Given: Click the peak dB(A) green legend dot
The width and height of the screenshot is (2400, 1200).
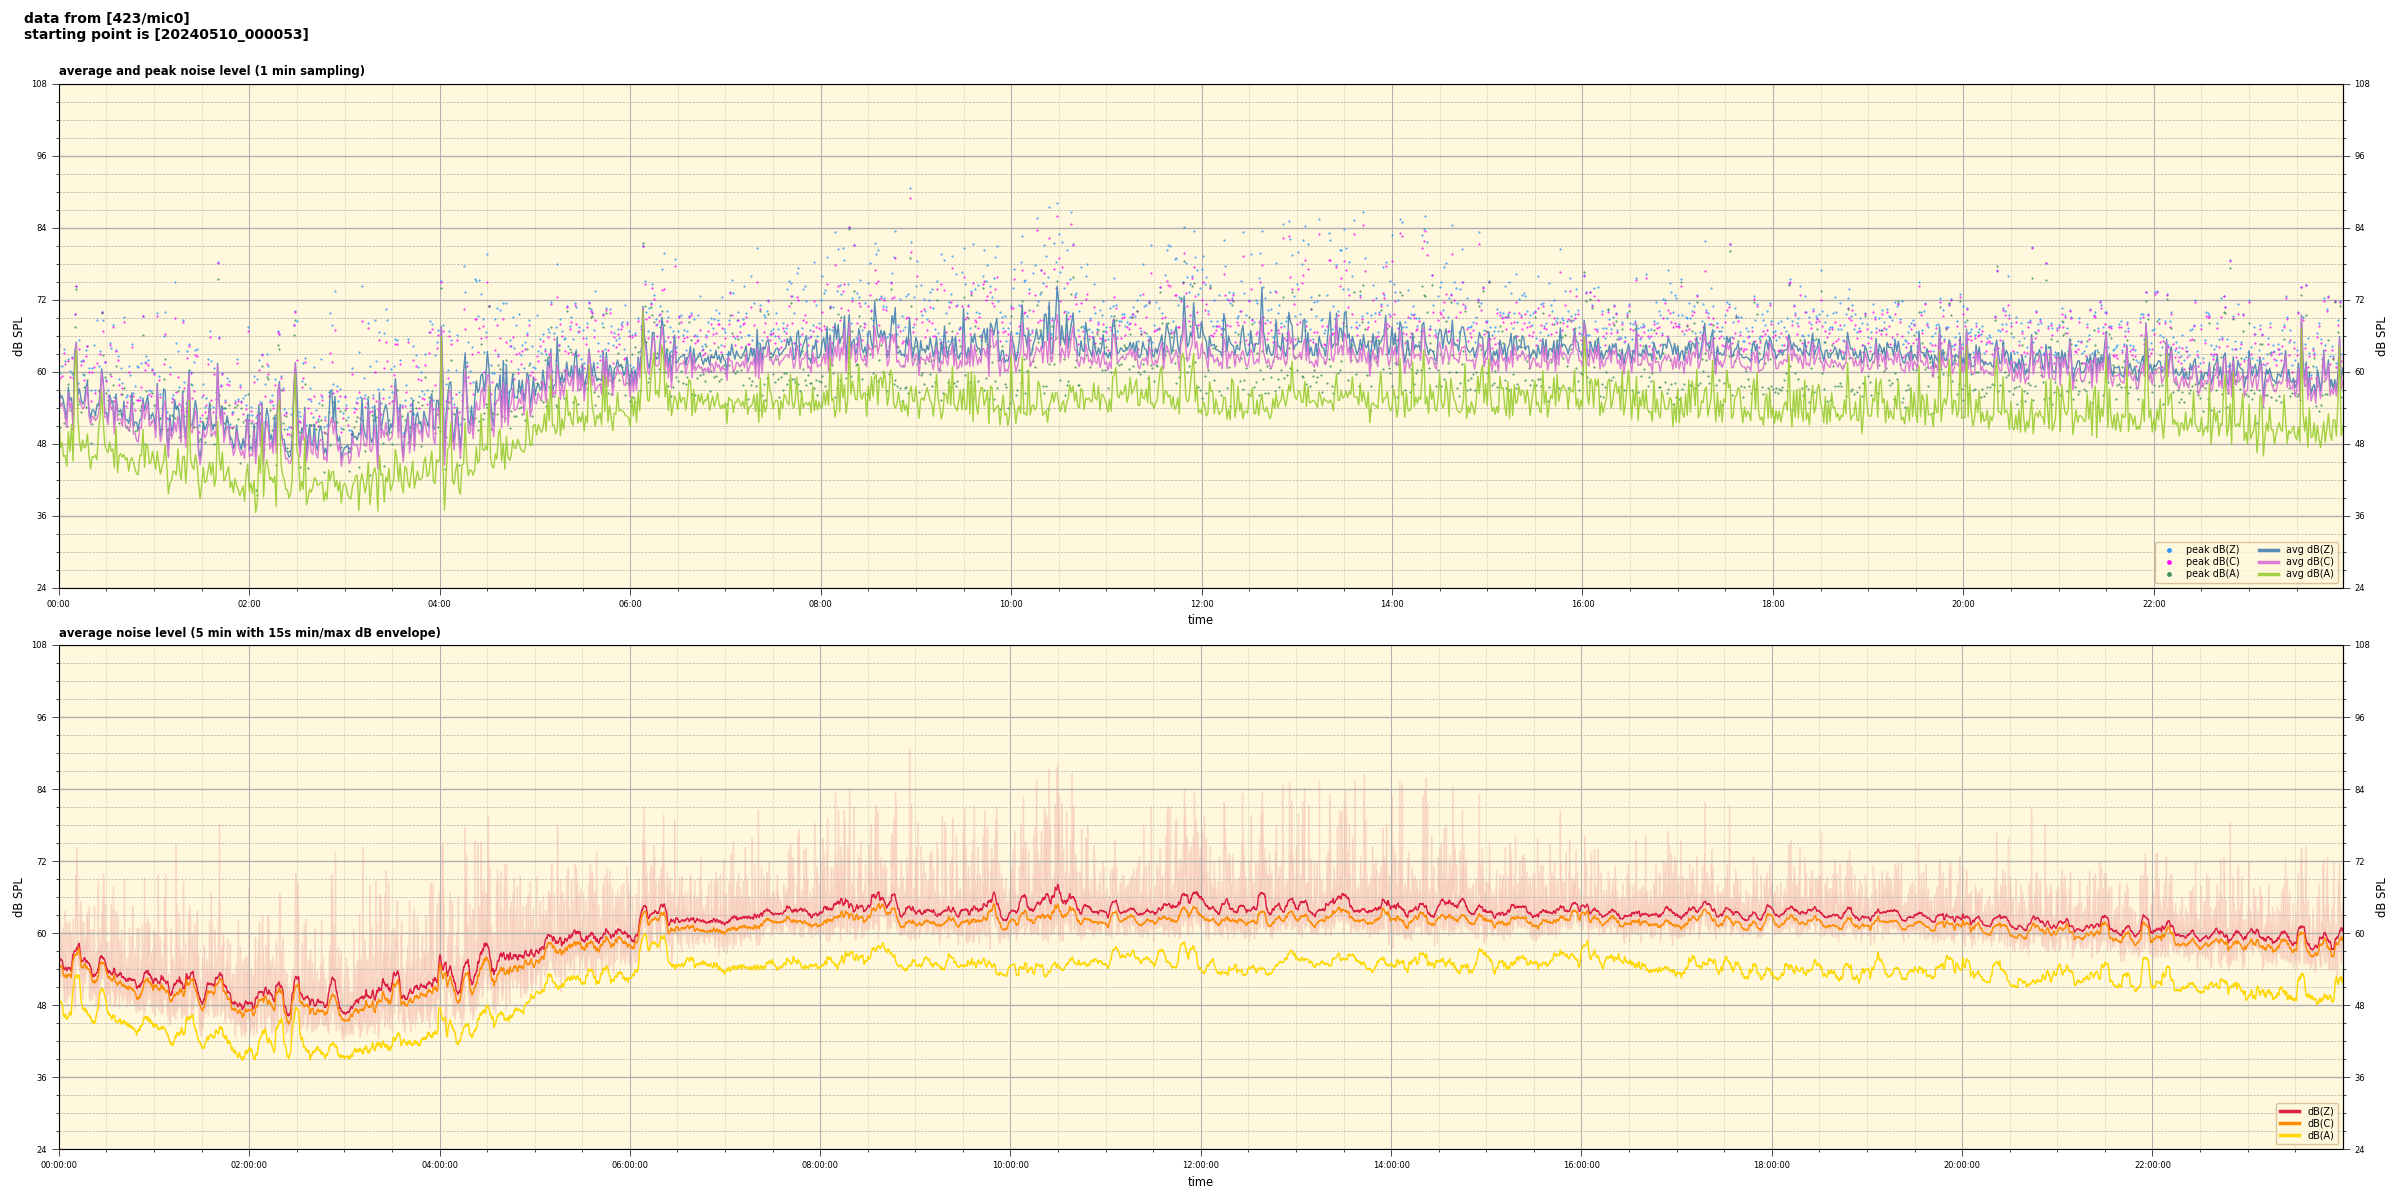Looking at the screenshot, I should click(x=2169, y=574).
